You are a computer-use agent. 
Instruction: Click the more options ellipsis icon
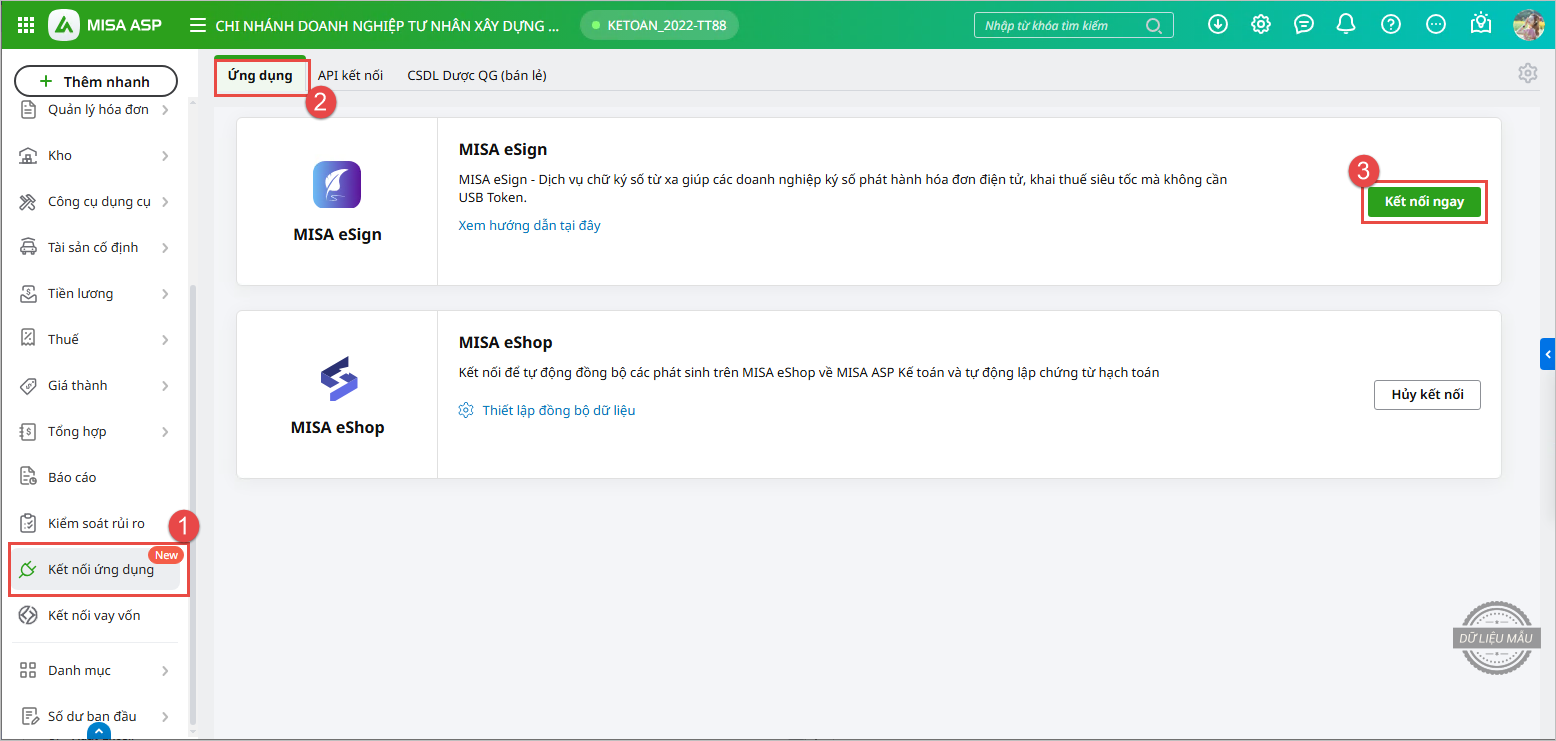pyautogui.click(x=1436, y=25)
